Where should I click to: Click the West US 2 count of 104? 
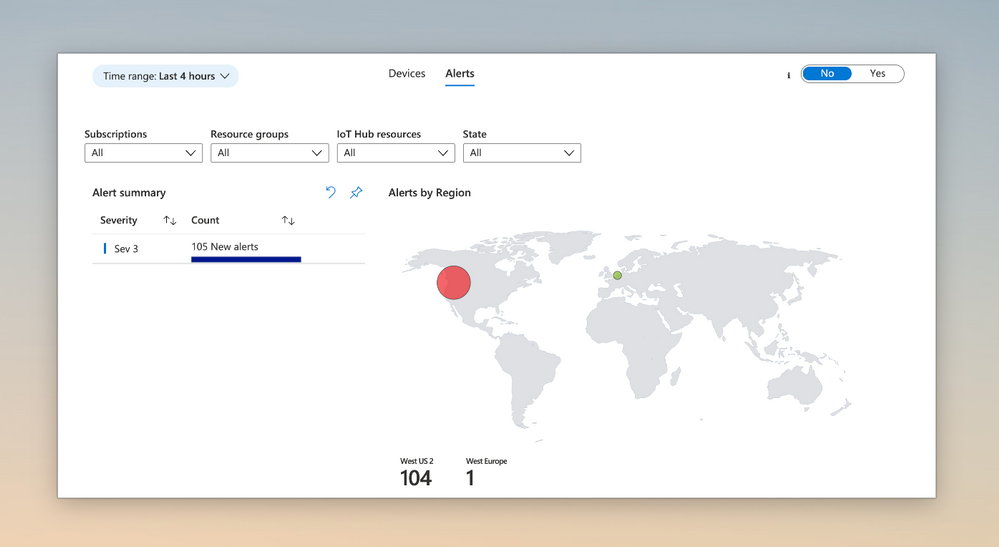416,478
